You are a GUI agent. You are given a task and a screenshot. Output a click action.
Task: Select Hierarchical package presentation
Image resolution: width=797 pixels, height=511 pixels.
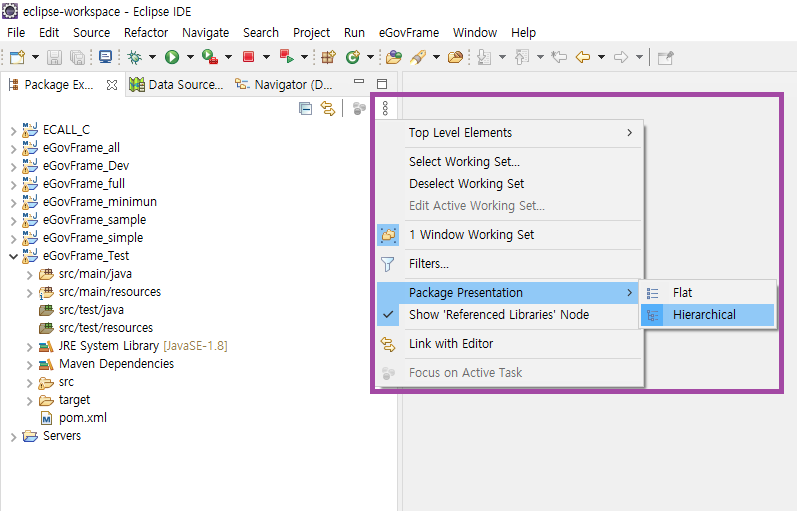pos(708,315)
